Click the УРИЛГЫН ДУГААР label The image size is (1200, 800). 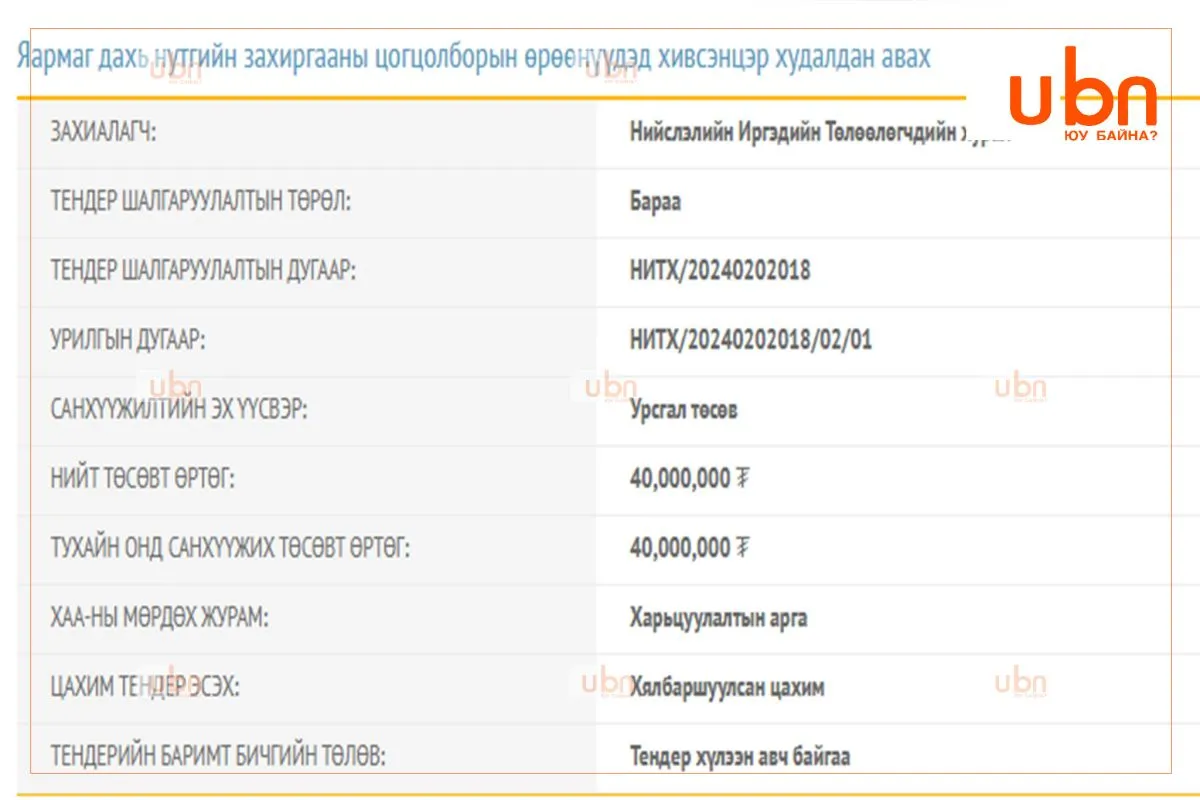coord(128,340)
